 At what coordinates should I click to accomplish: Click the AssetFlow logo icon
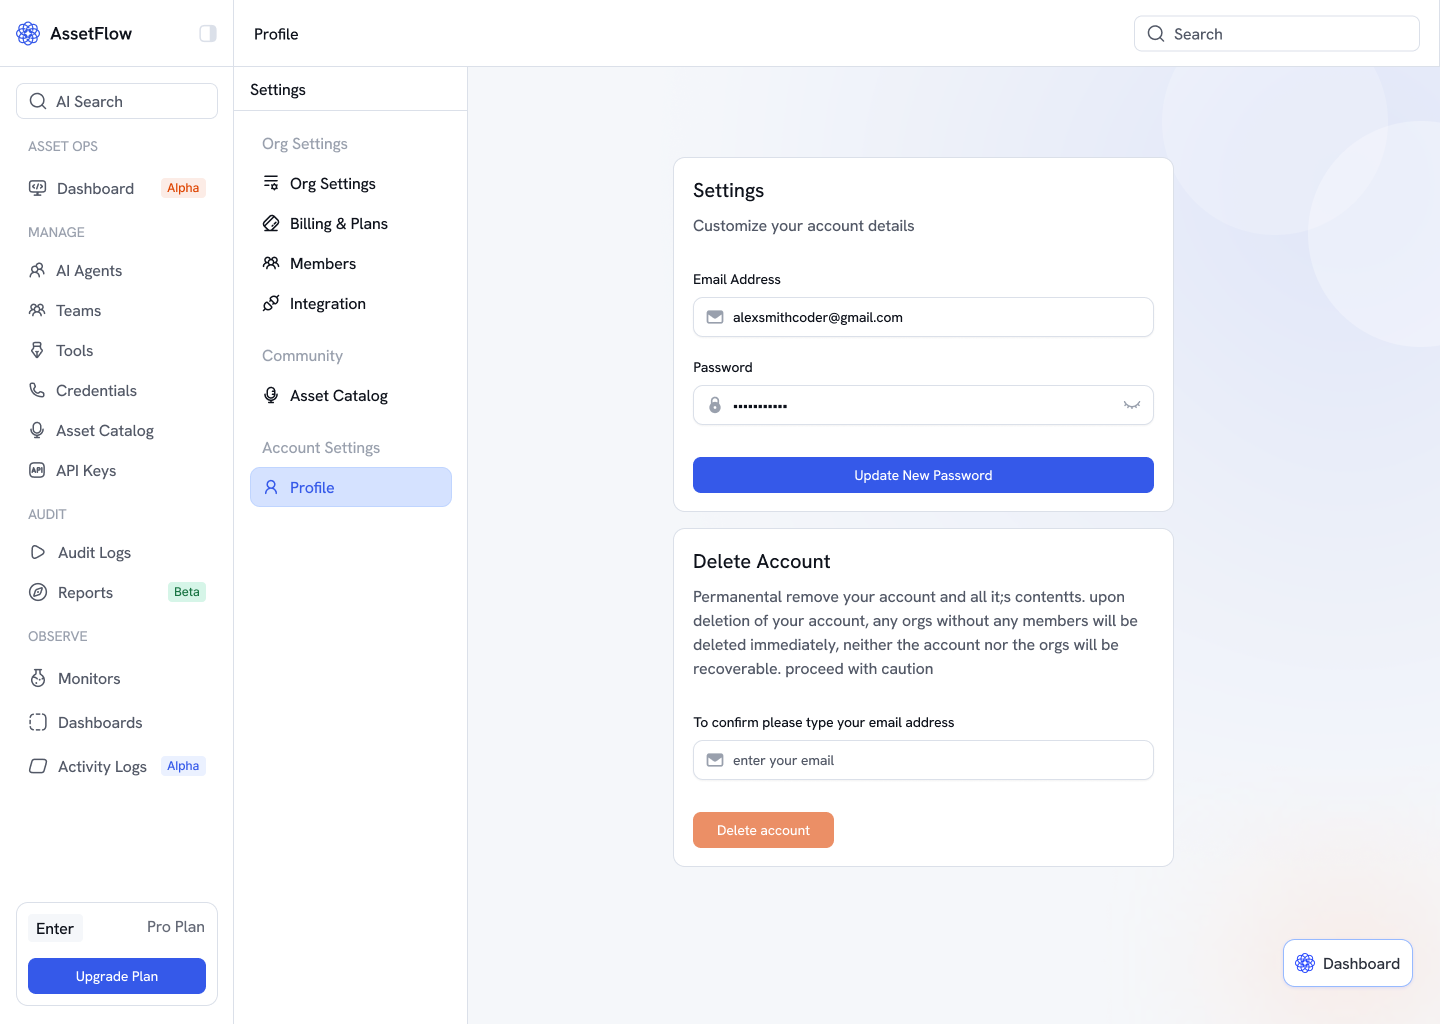28,34
